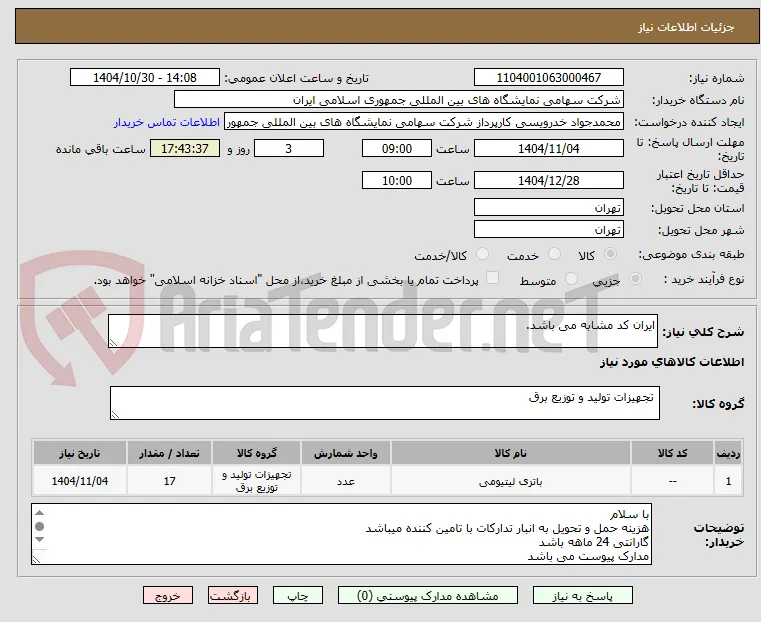Screen dimensions: 761x622
Task: Click the countdown timer 17:43:37 field
Action: tap(184, 148)
